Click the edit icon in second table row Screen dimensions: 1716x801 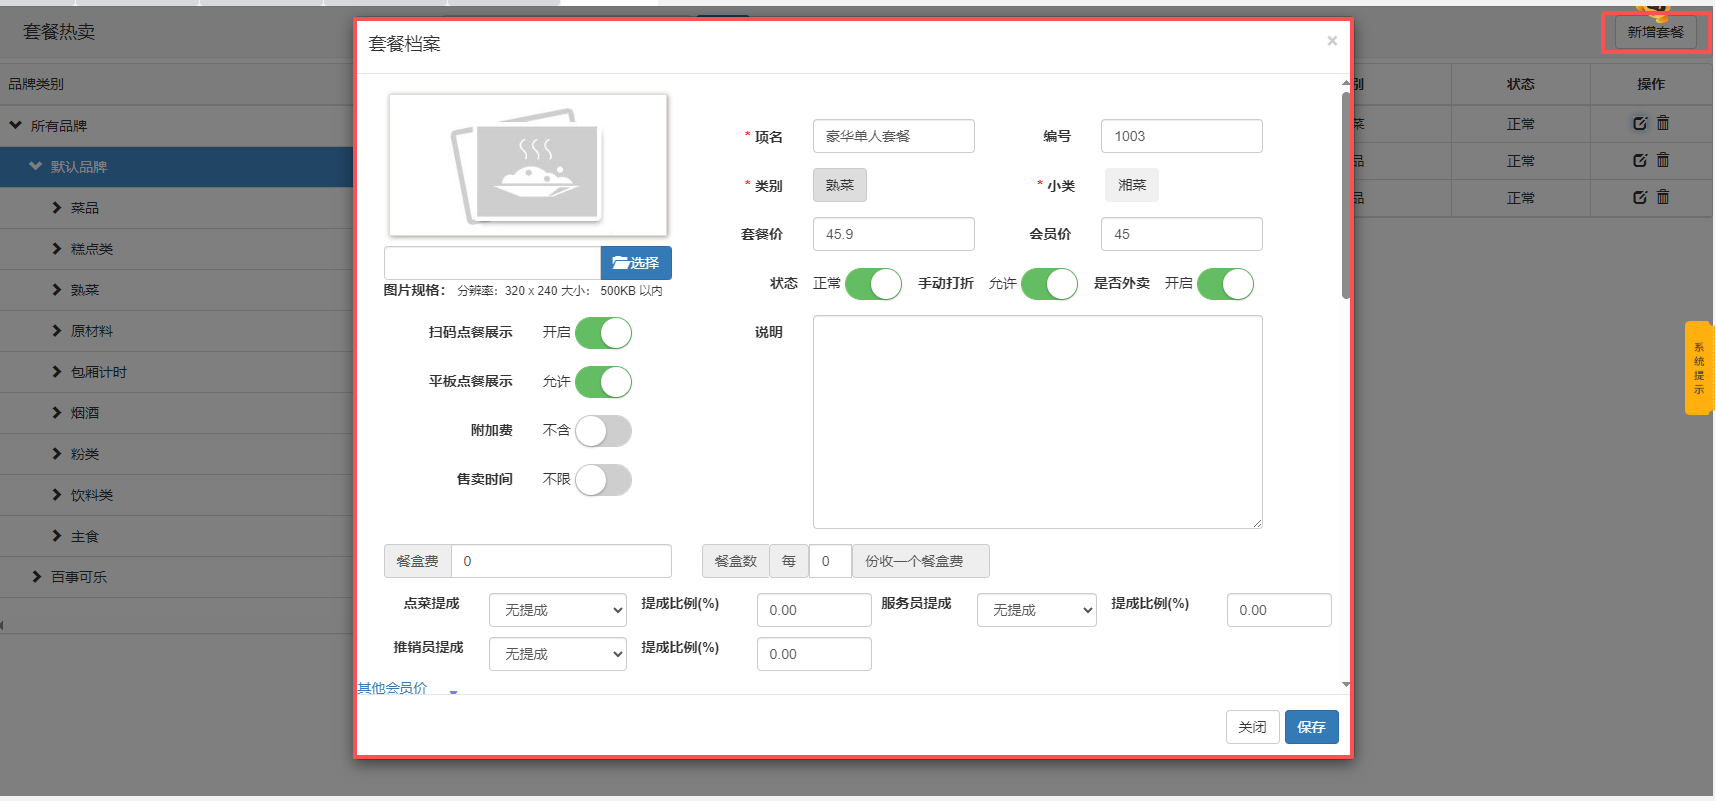pyautogui.click(x=1640, y=161)
